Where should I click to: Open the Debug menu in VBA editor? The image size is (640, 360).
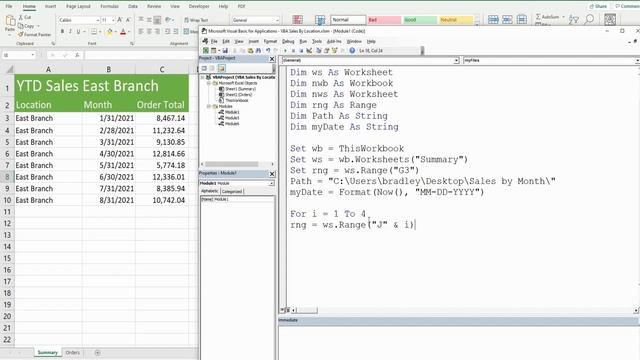click(x=288, y=41)
